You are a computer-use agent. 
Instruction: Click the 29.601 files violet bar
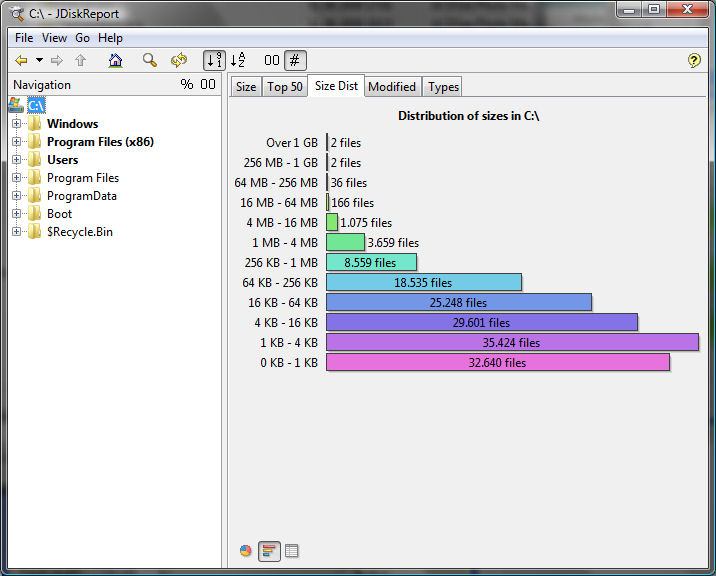[x=482, y=322]
